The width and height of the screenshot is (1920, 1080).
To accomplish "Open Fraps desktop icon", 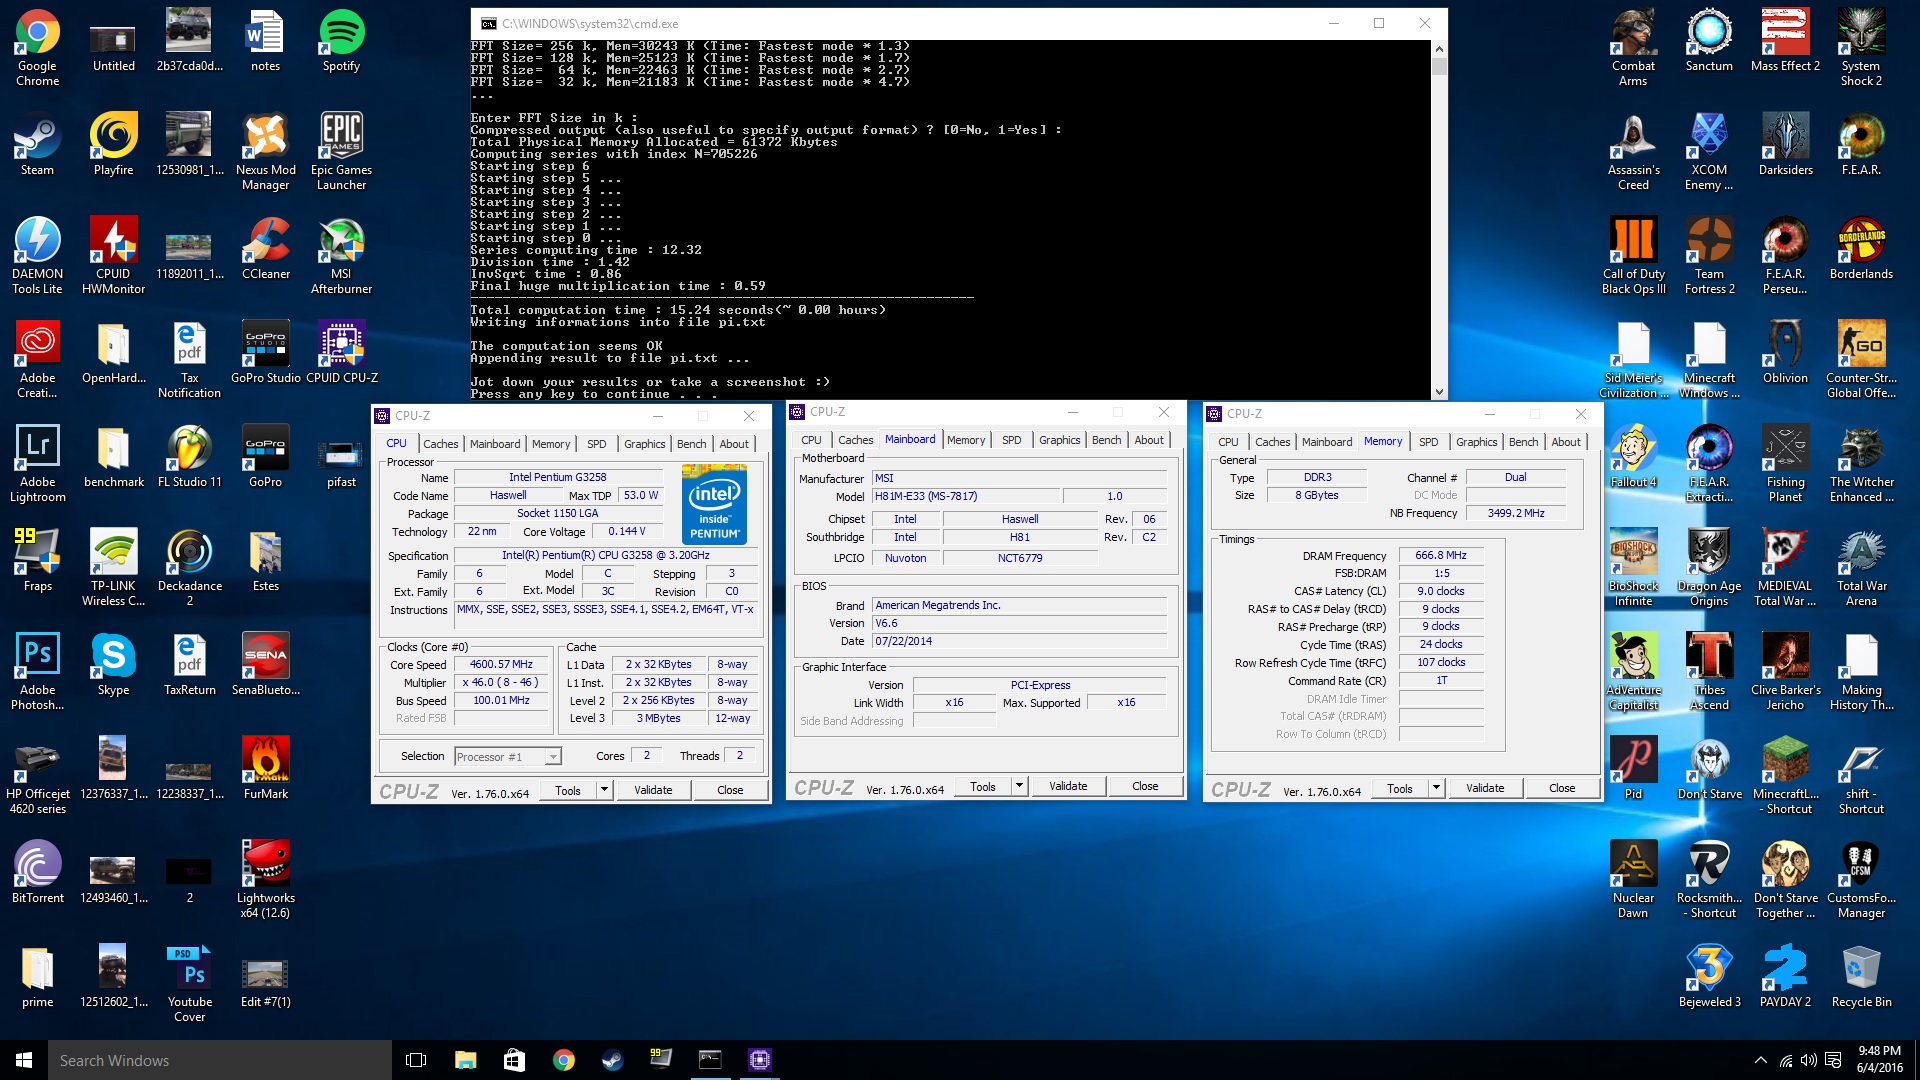I will [37, 561].
